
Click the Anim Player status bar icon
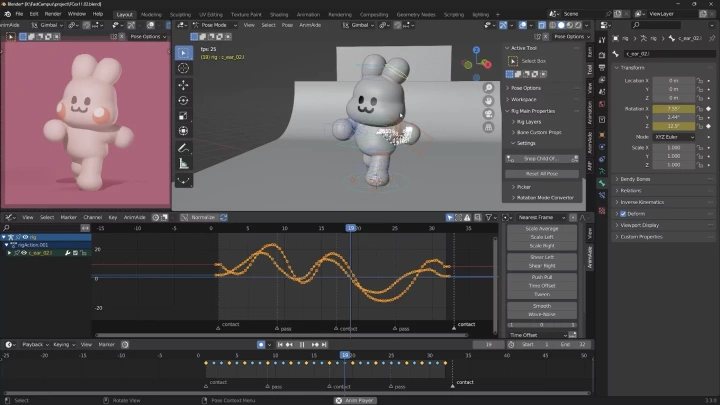(x=339, y=400)
